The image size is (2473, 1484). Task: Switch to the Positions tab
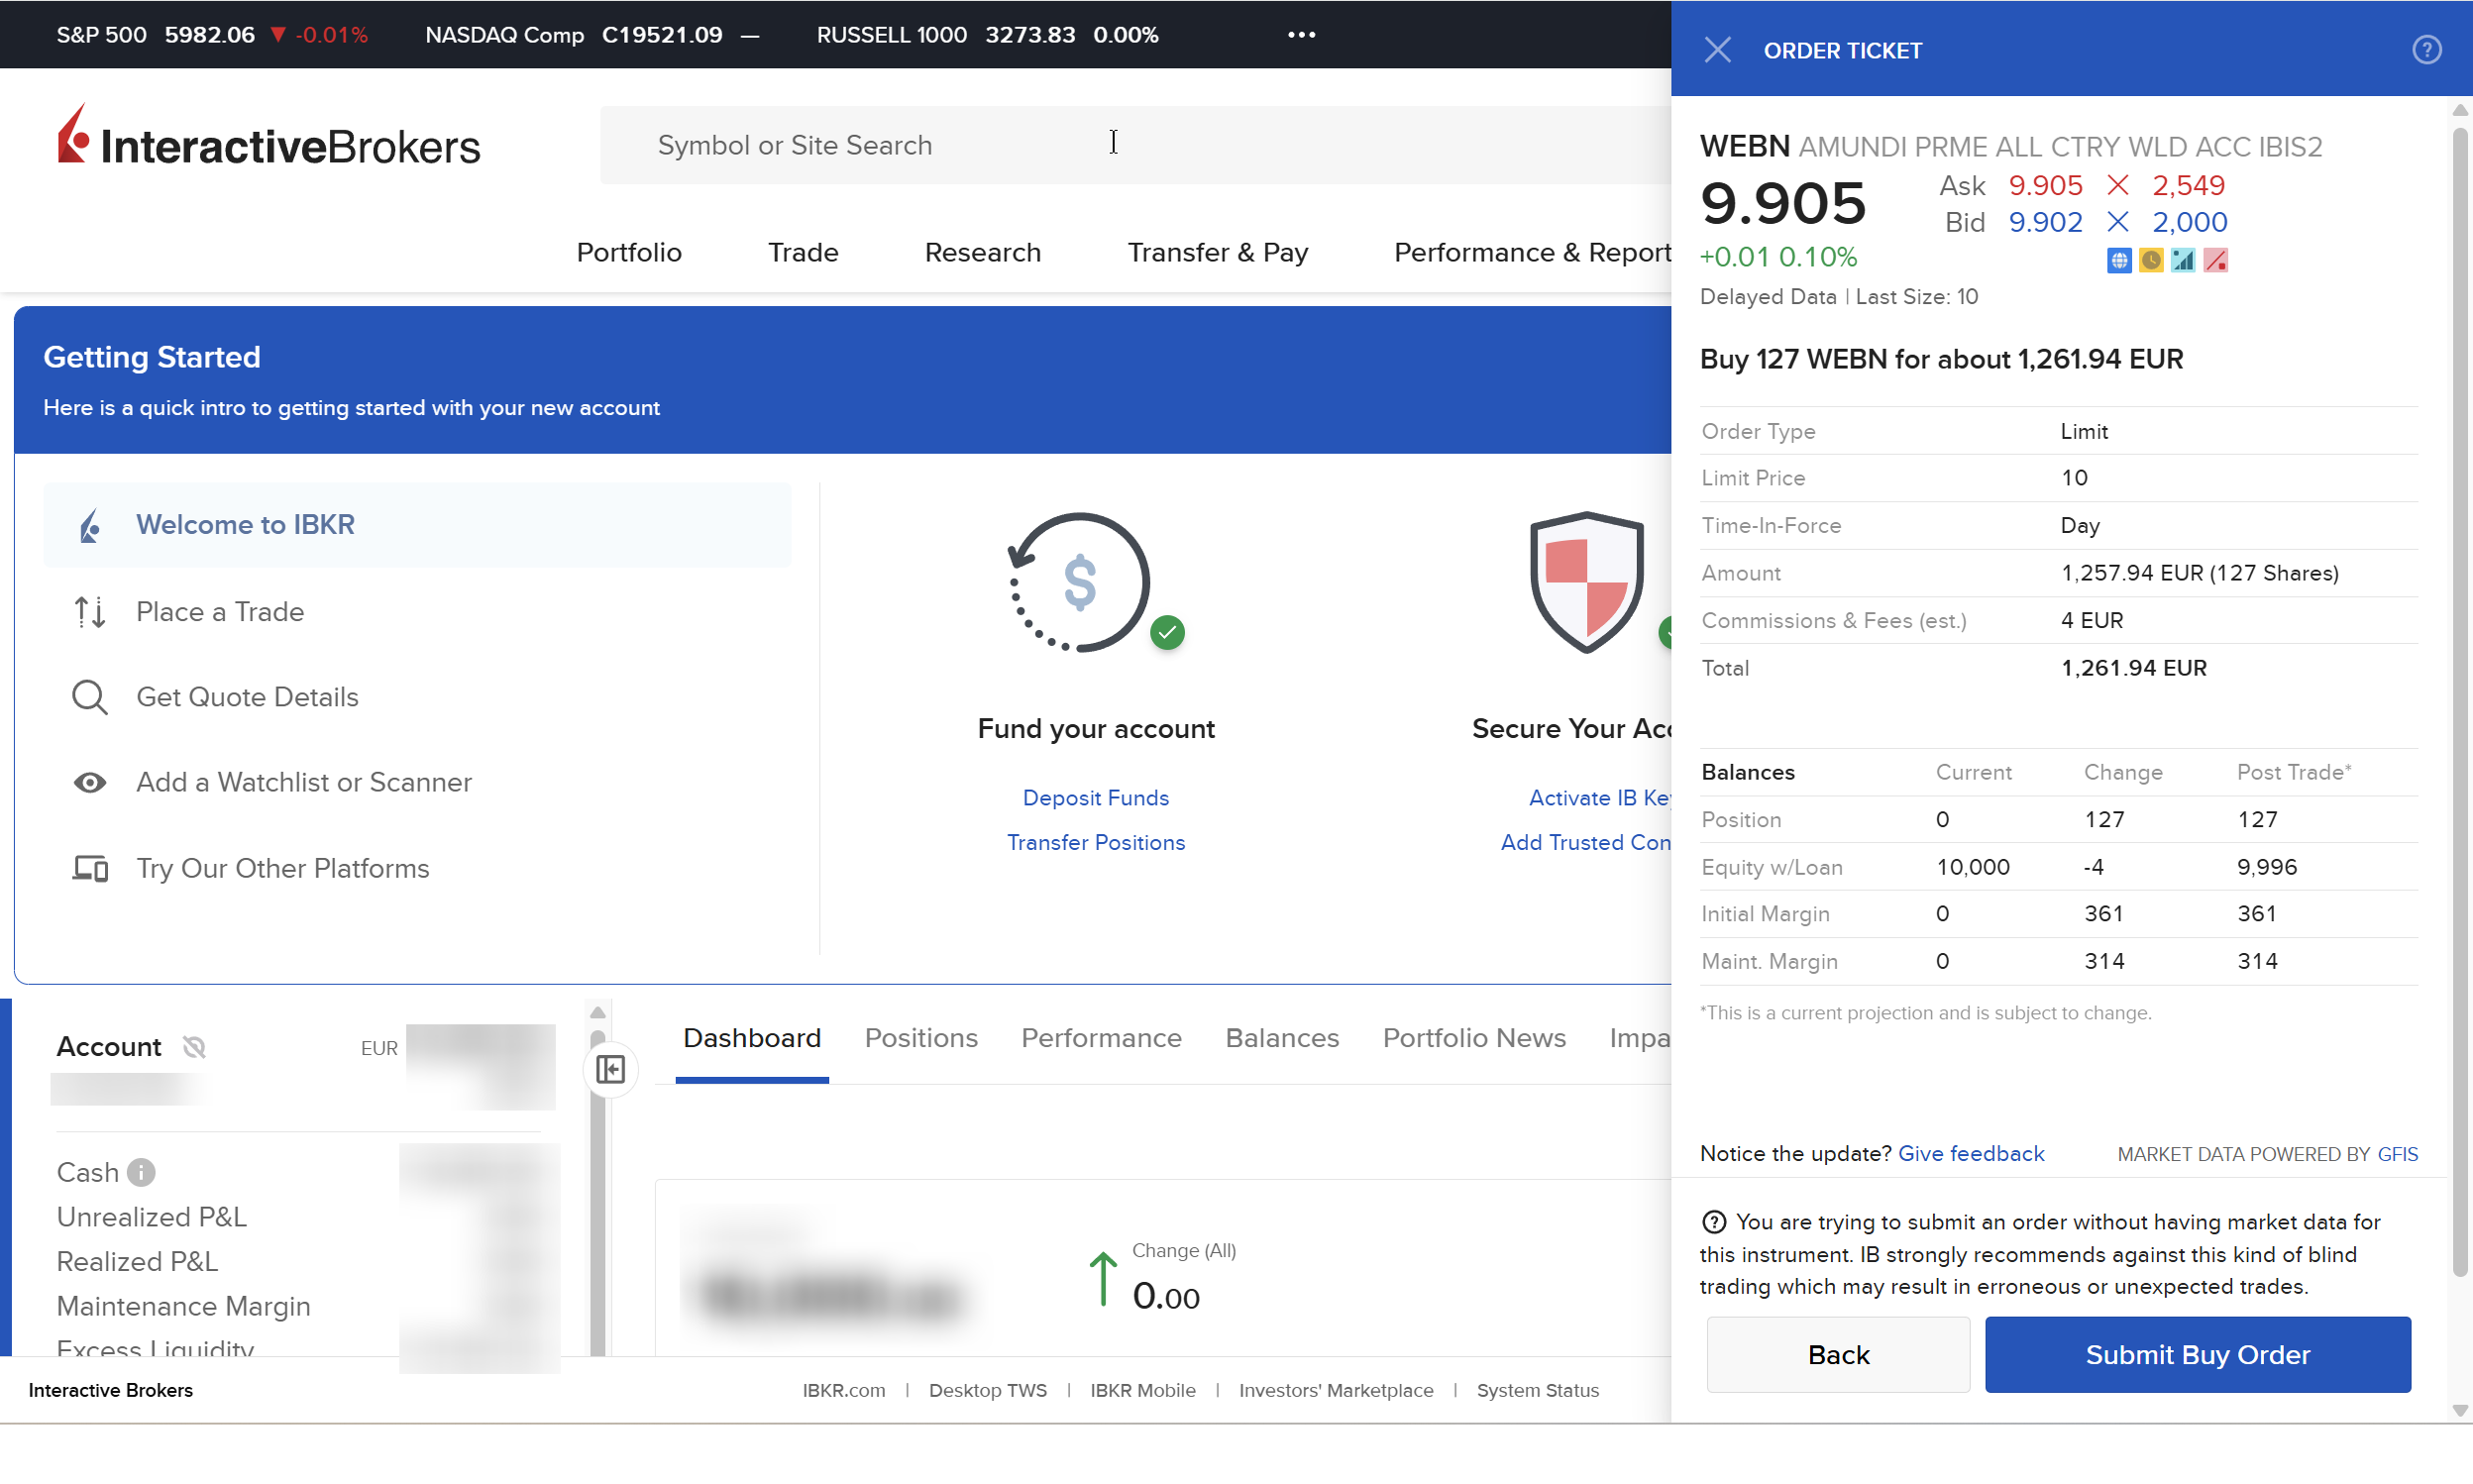pyautogui.click(x=920, y=1038)
